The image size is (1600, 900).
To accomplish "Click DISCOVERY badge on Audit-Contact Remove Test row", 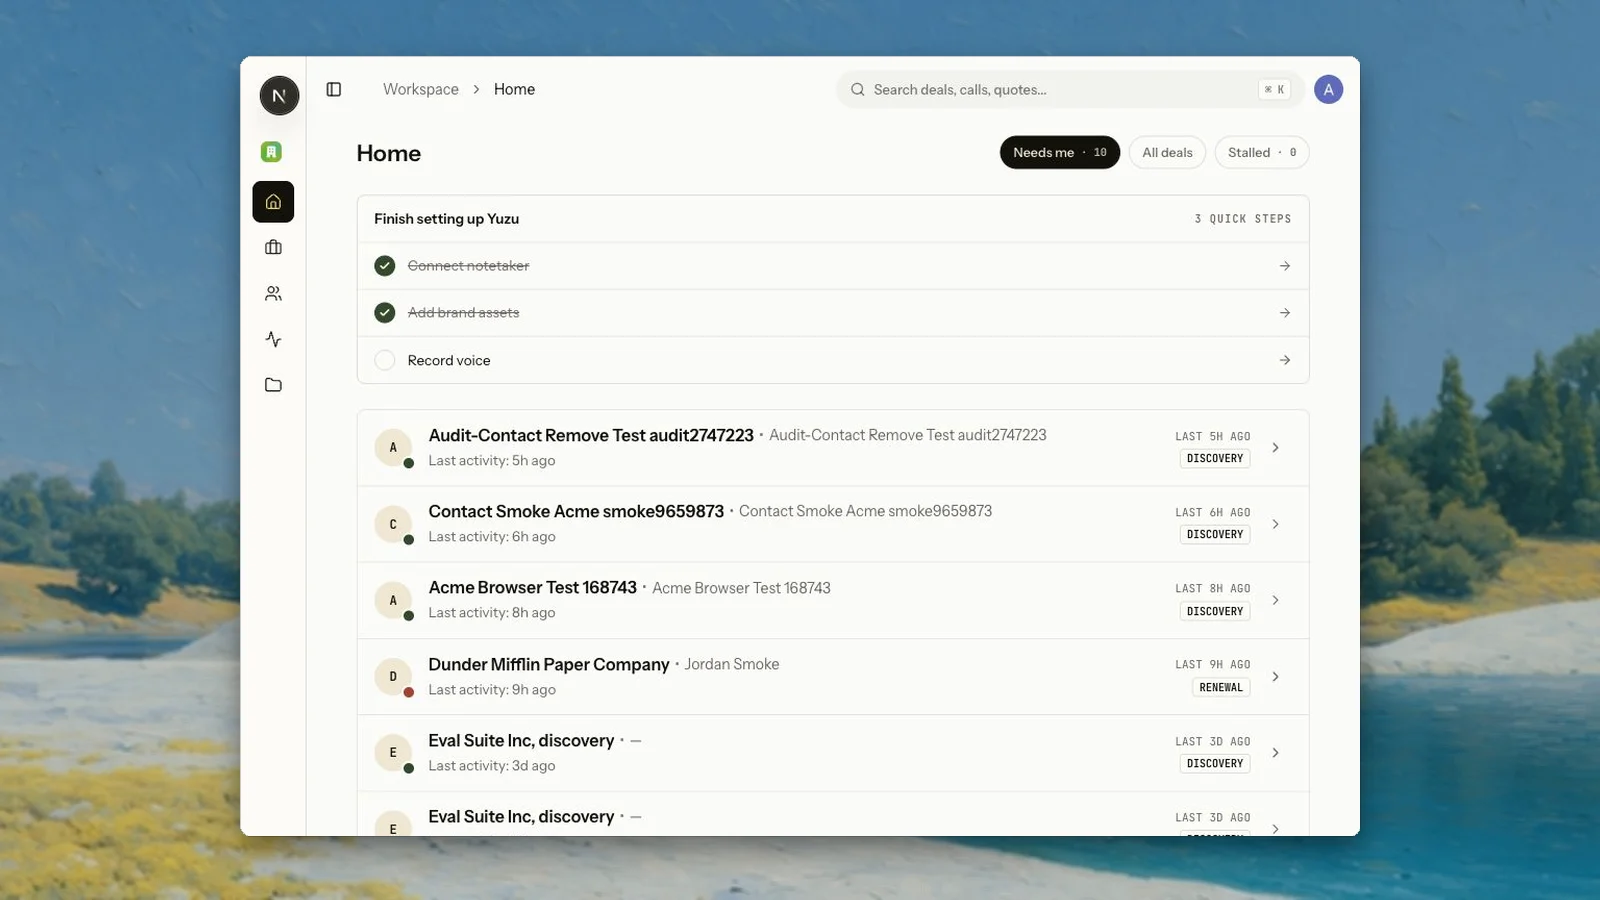I will 1215,458.
